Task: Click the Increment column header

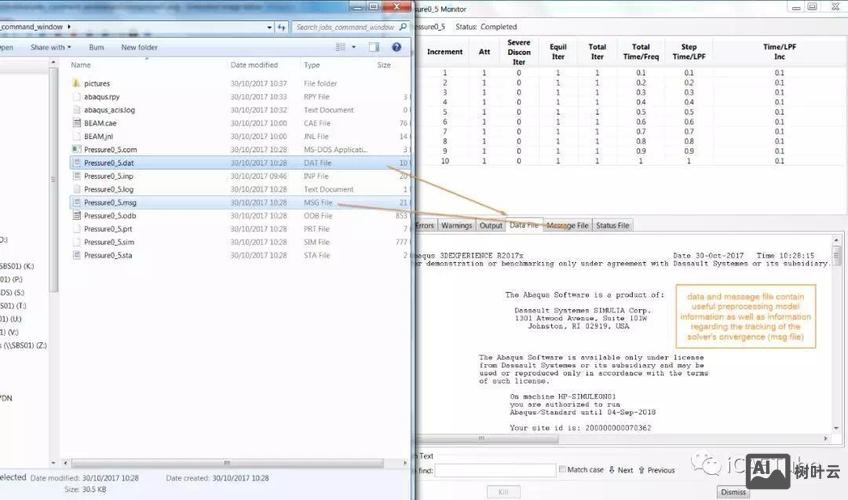Action: point(445,52)
